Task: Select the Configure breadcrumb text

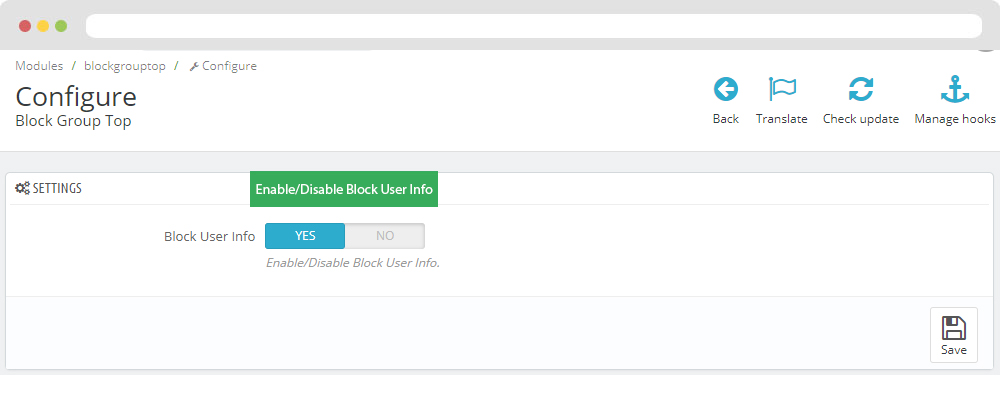Action: pyautogui.click(x=230, y=66)
